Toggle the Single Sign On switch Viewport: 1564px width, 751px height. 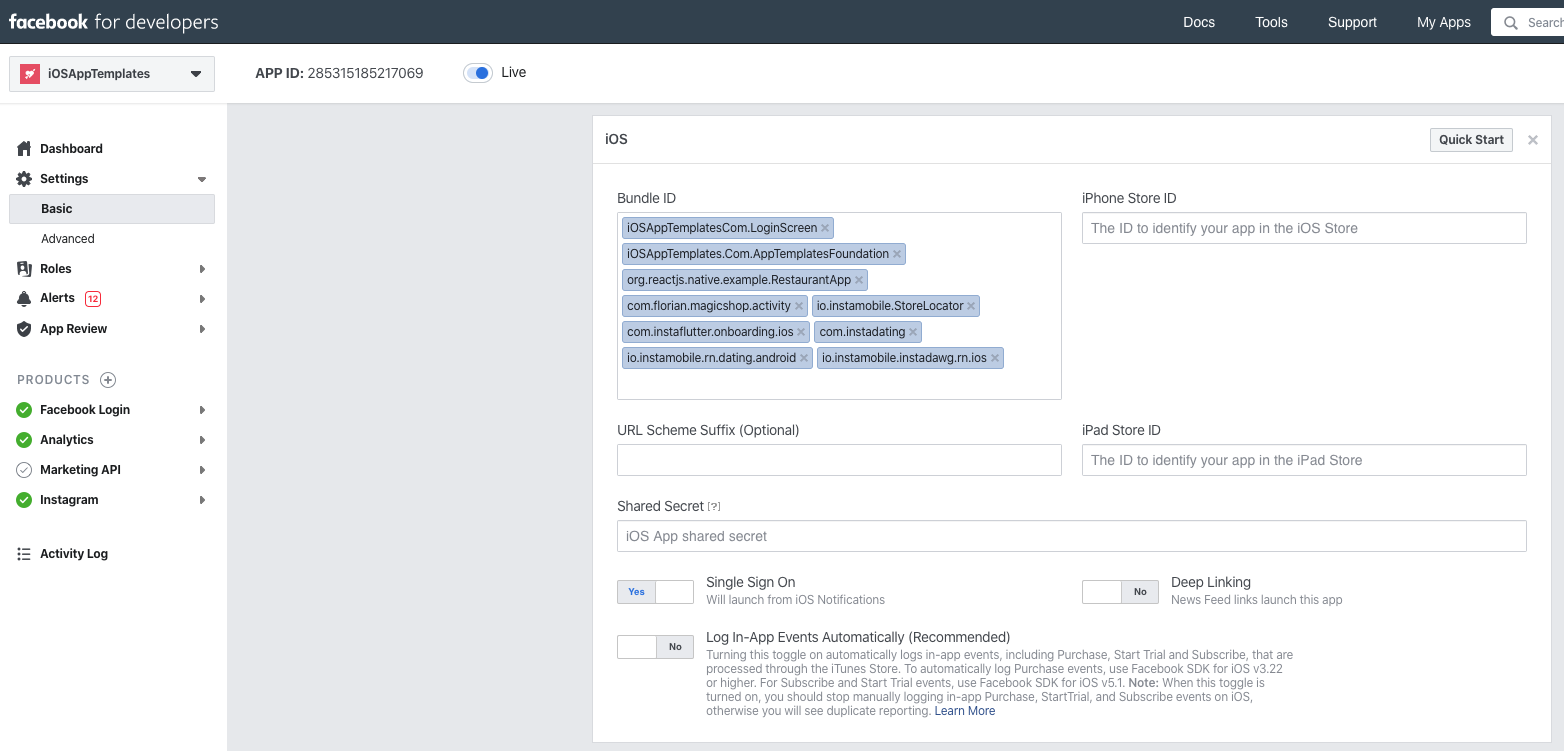pos(655,592)
